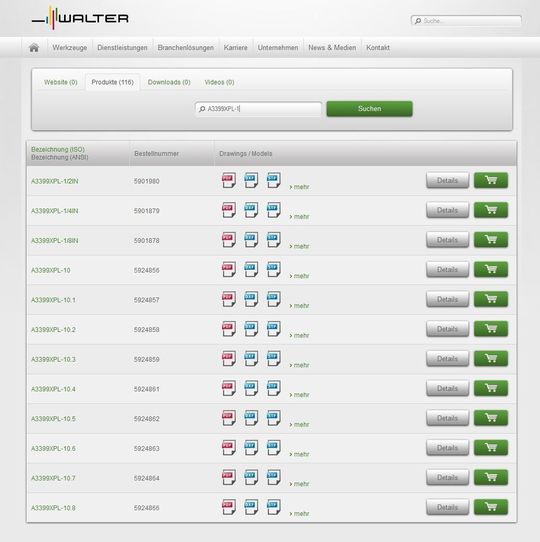Screen dimensions: 540x542
Task: Open PDF drawing for A3399XPL-10
Action: click(x=229, y=269)
